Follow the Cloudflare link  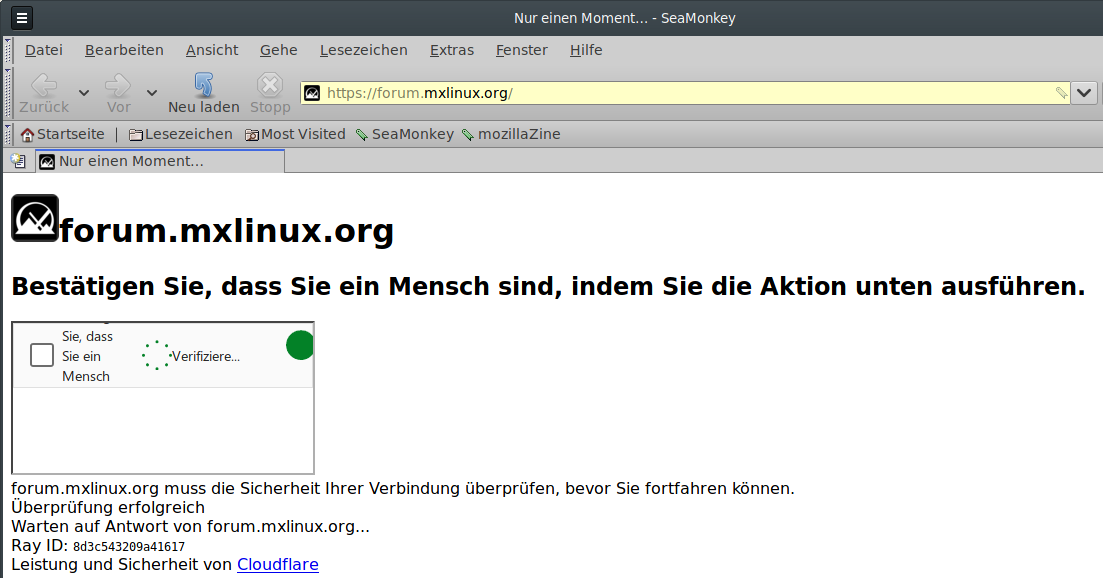click(x=278, y=564)
